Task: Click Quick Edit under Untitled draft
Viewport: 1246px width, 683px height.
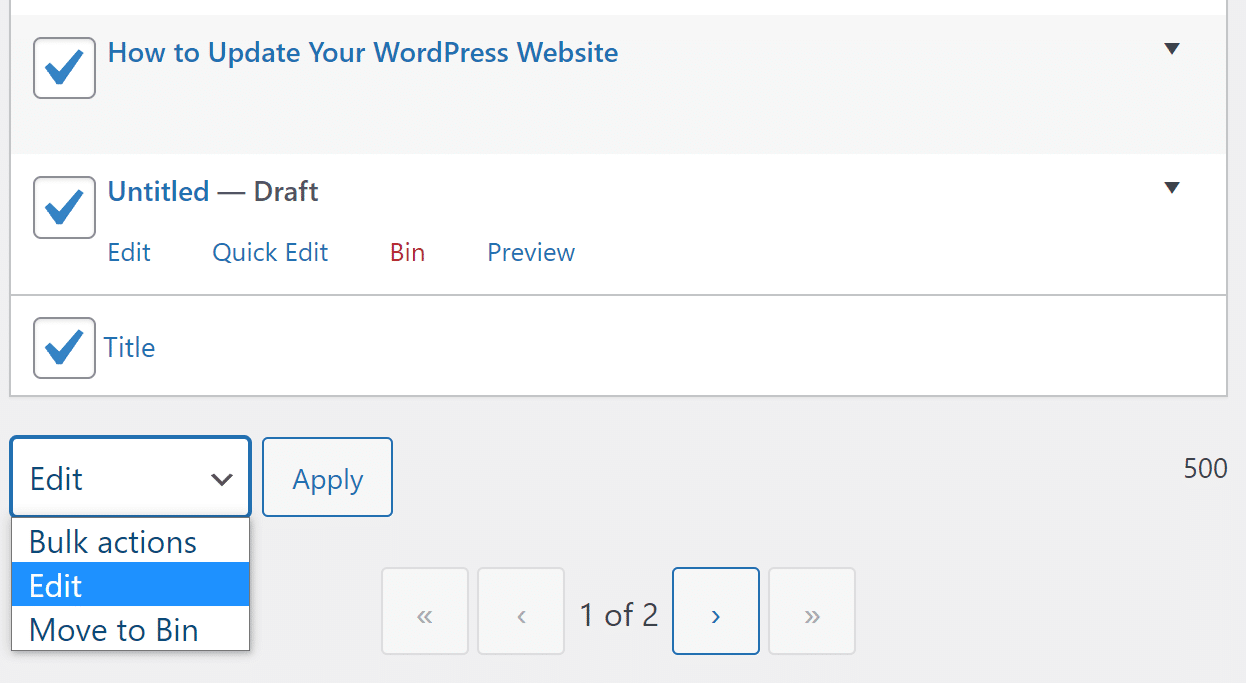Action: tap(270, 253)
